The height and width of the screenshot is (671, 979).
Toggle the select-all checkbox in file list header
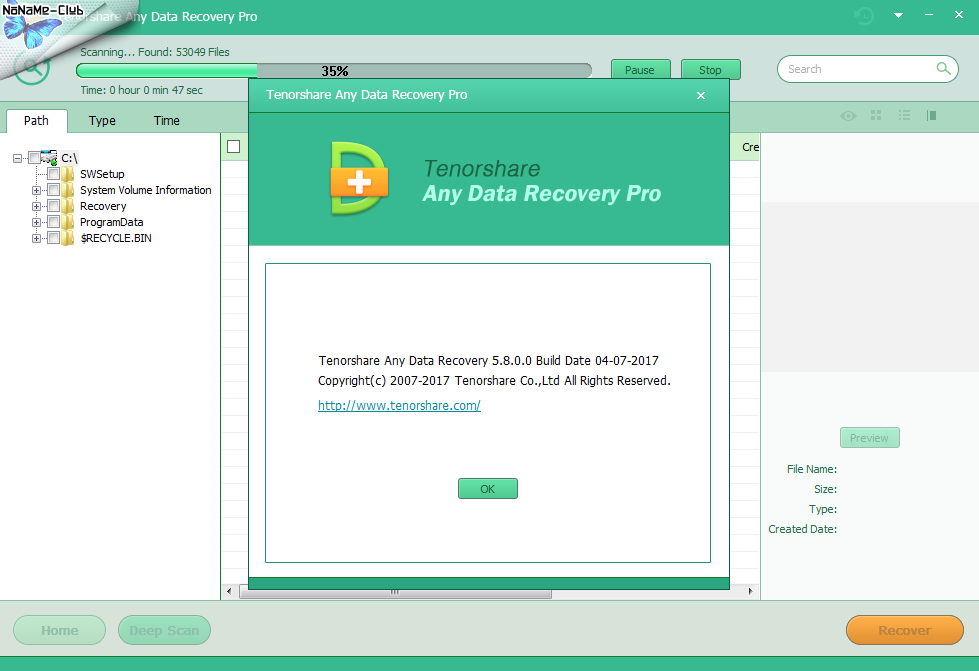click(x=234, y=147)
